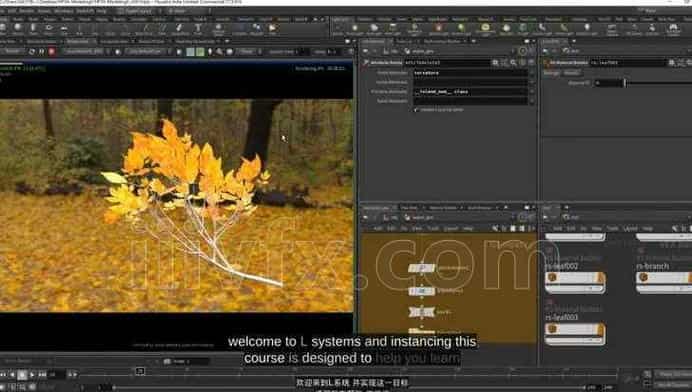The width and height of the screenshot is (692, 392).
Task: Click the key icon left of the timeline buttons
Action: click(x=628, y=379)
